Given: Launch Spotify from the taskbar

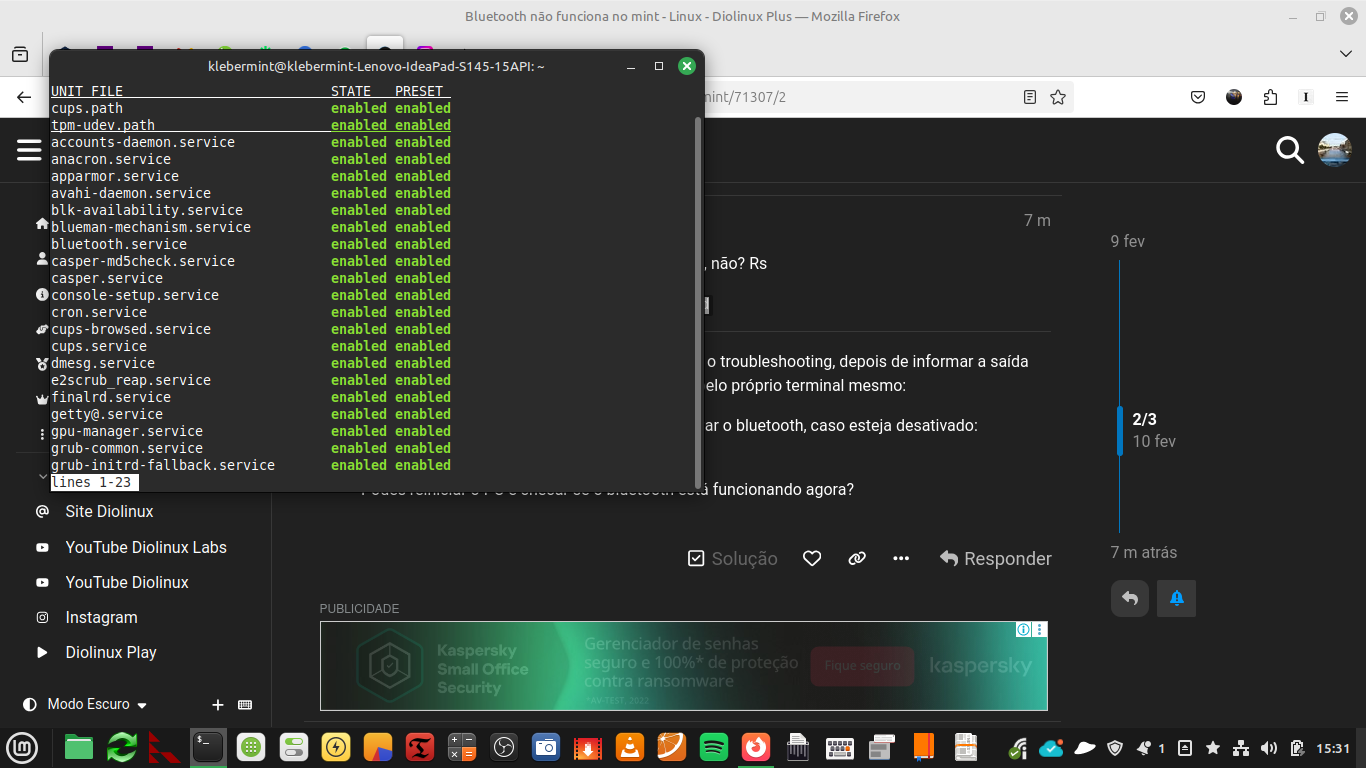Looking at the screenshot, I should coord(713,747).
